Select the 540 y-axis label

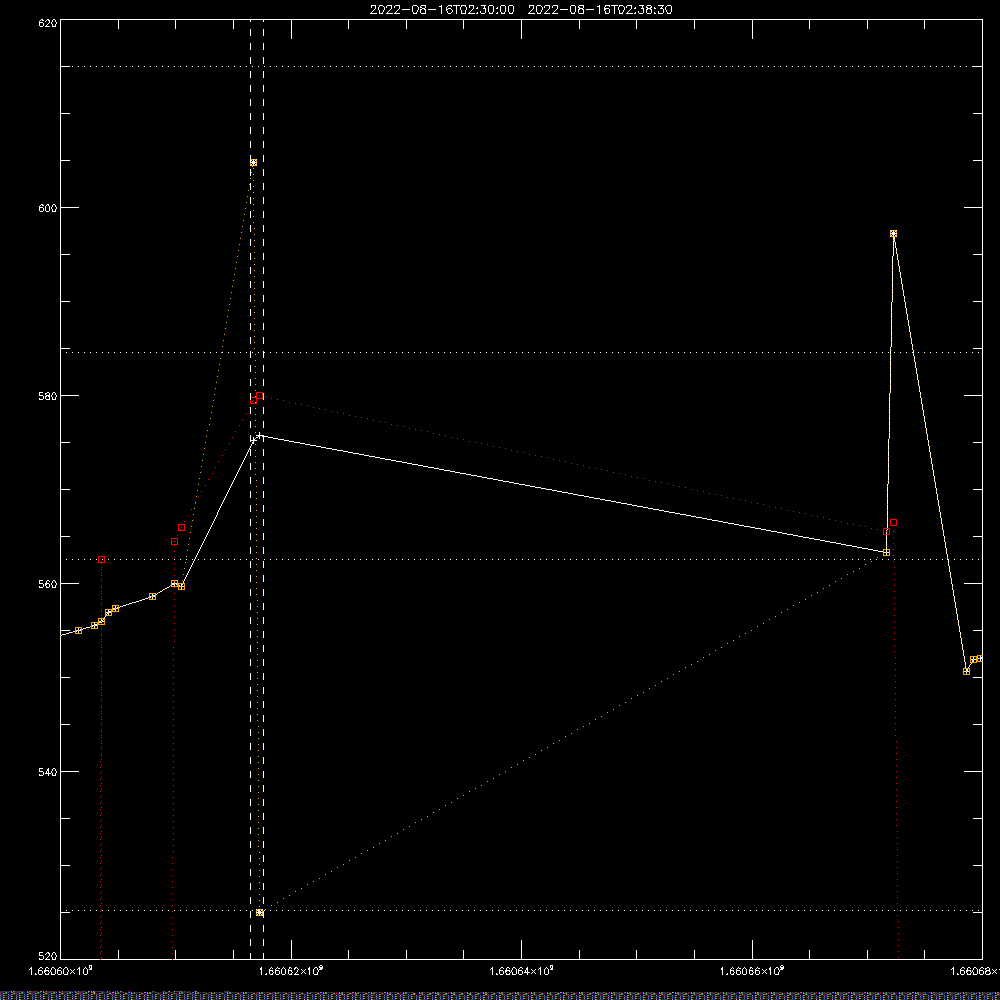tap(49, 772)
